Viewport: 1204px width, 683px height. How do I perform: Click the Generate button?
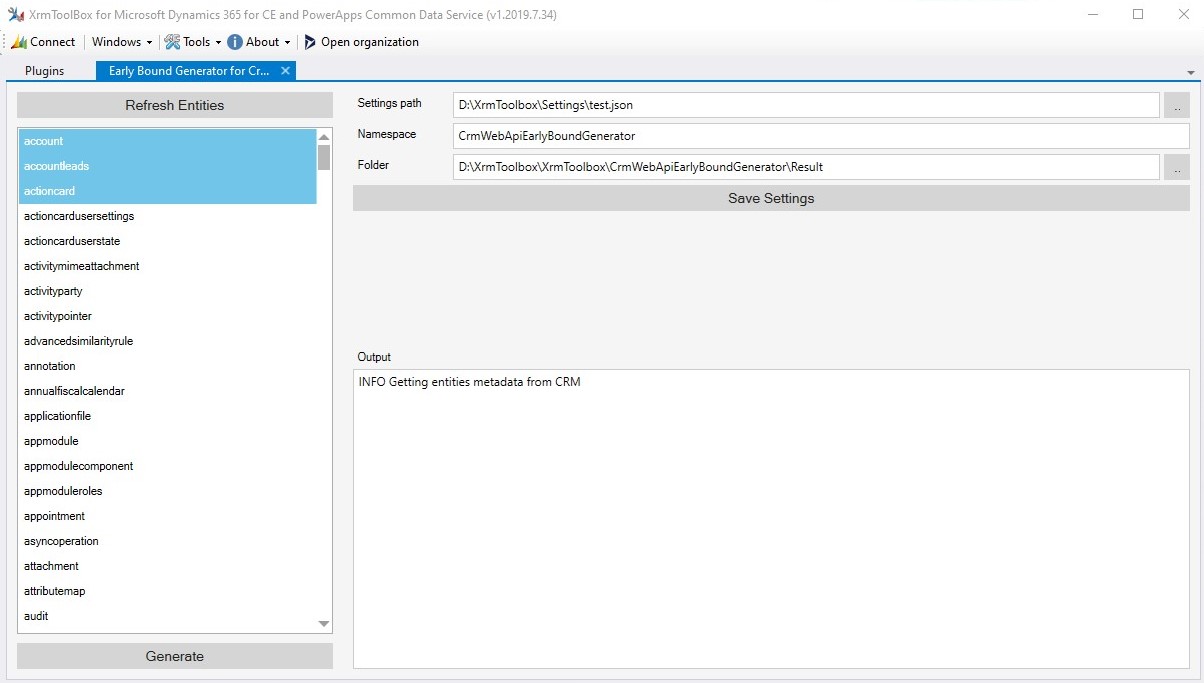pyautogui.click(x=175, y=656)
